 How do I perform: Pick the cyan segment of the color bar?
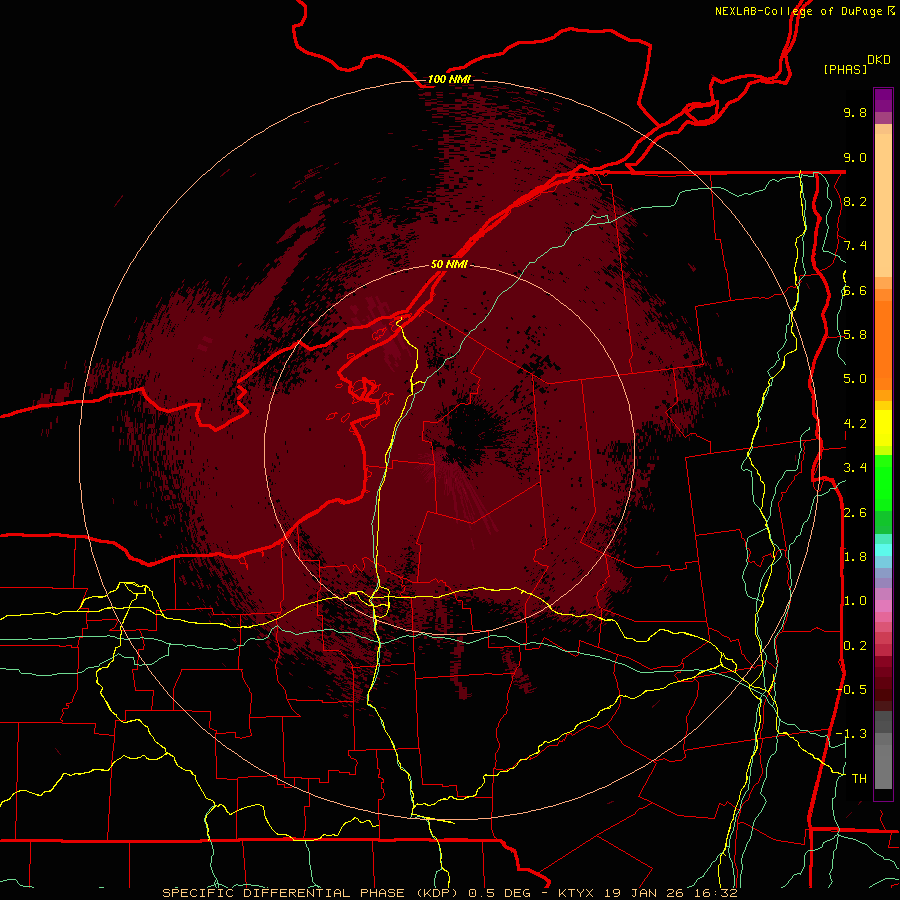pyautogui.click(x=883, y=549)
